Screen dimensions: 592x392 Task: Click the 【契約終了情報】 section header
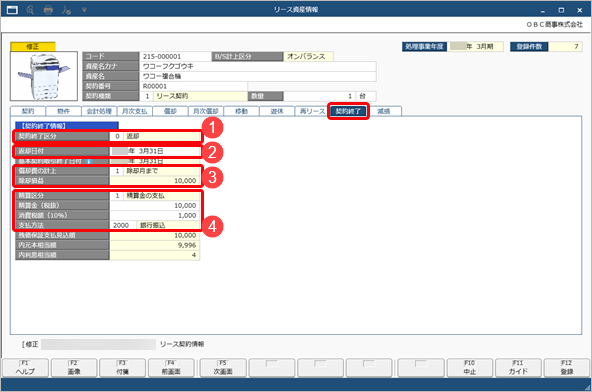[67, 126]
